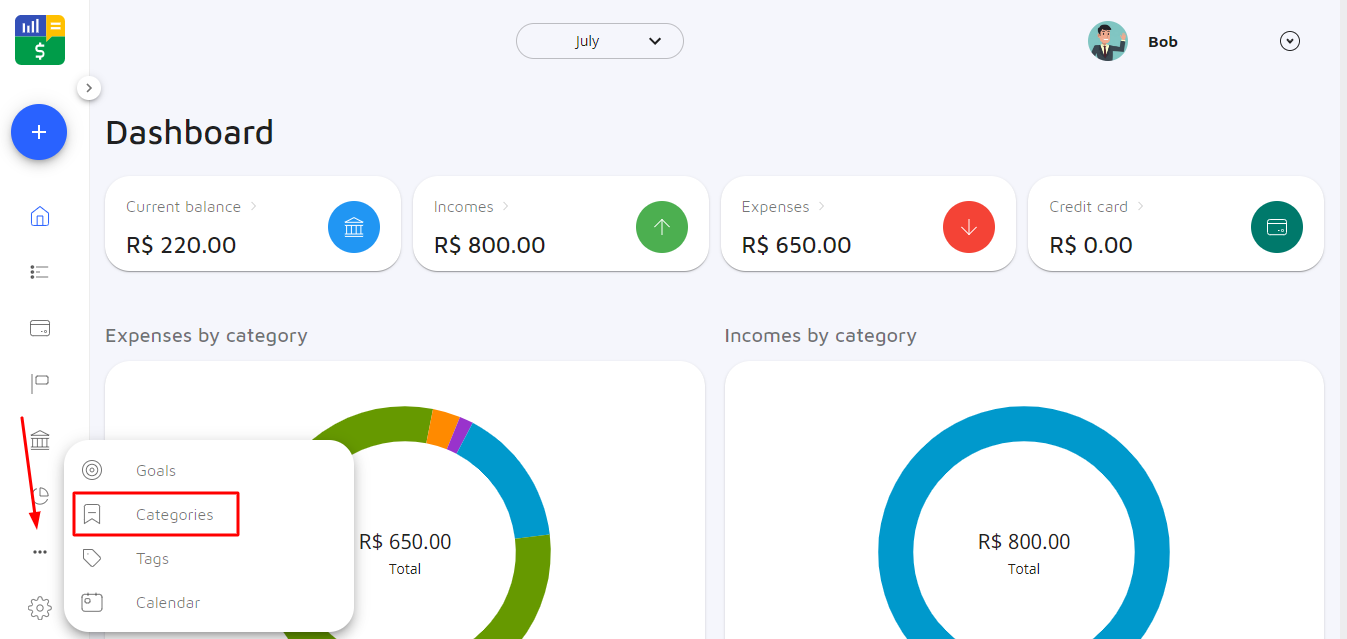Select Goals in the popup menu

[x=208, y=470]
